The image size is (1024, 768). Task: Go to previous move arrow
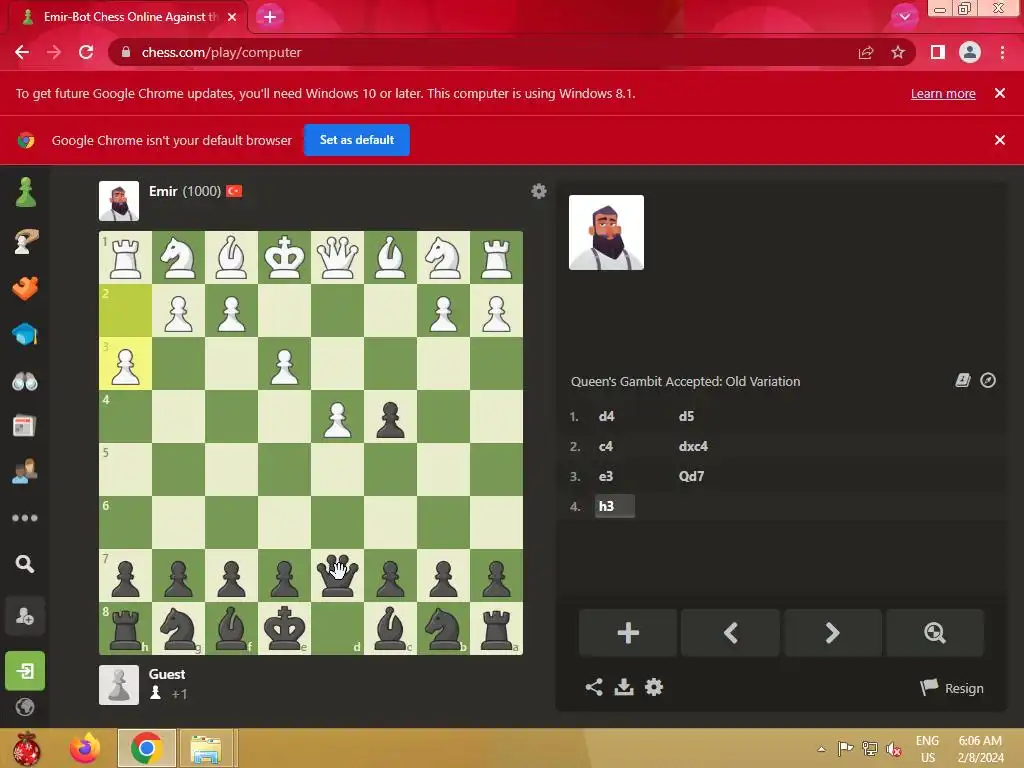coord(730,633)
